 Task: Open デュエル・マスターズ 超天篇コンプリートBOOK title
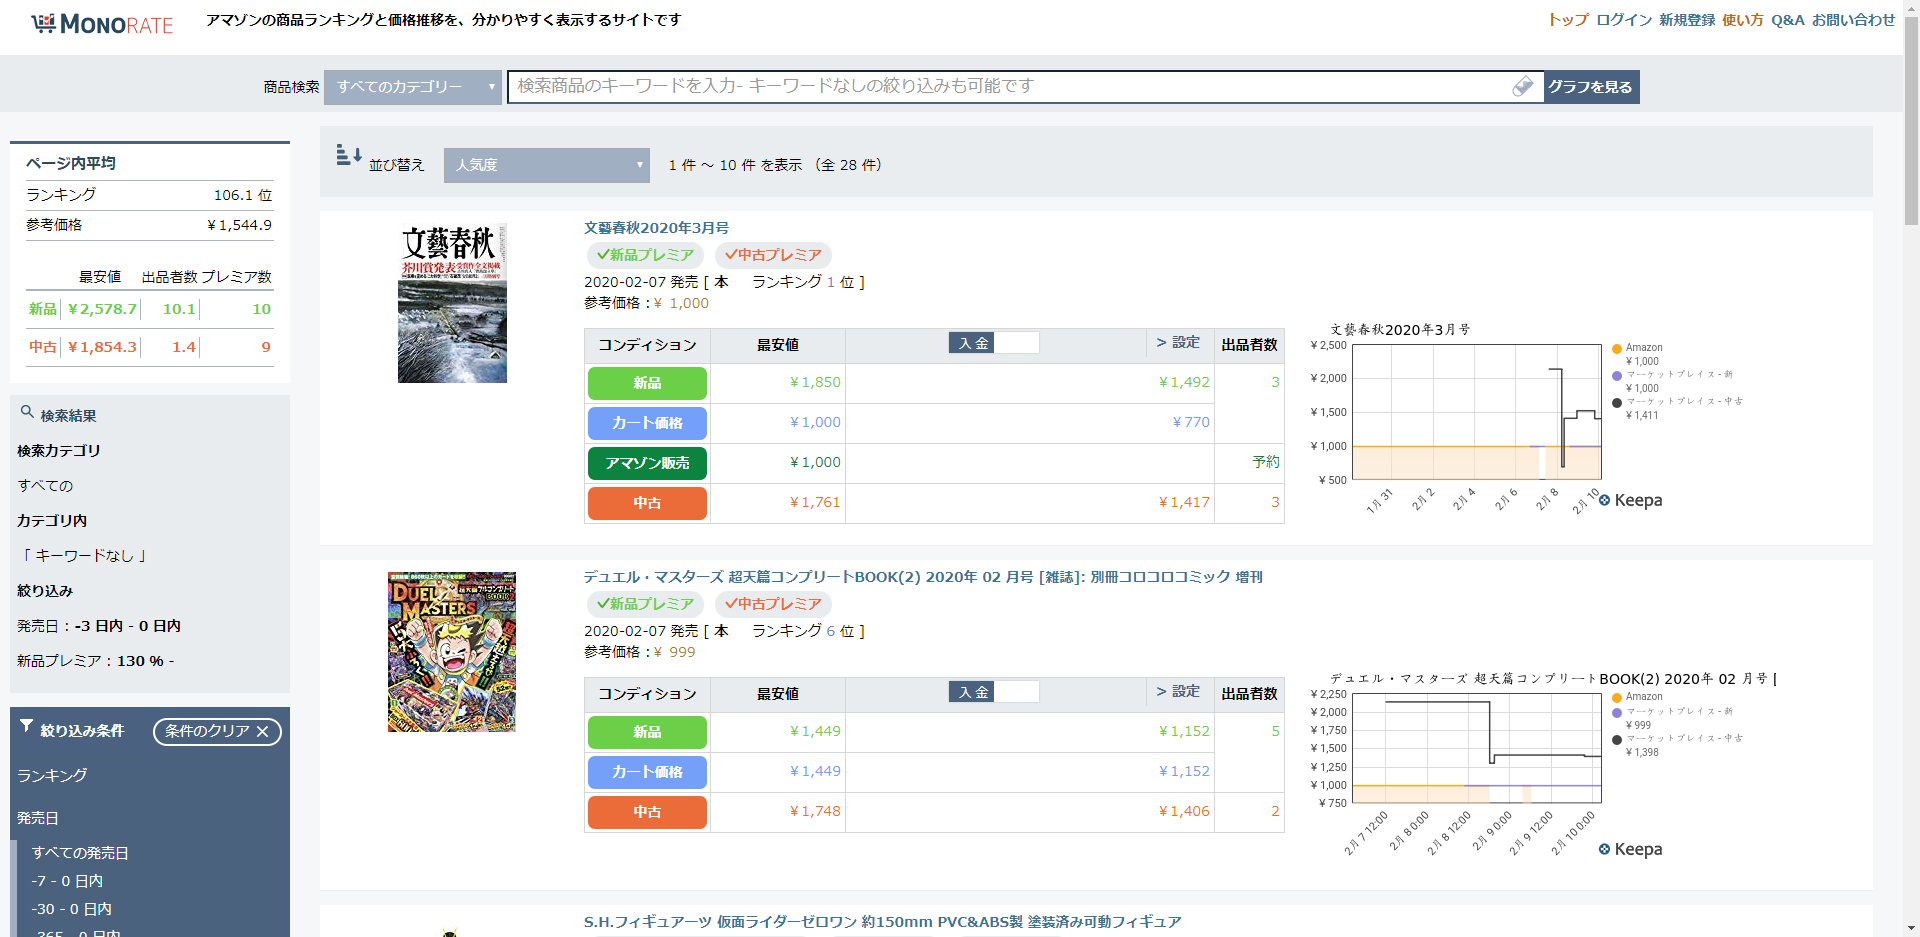click(923, 577)
